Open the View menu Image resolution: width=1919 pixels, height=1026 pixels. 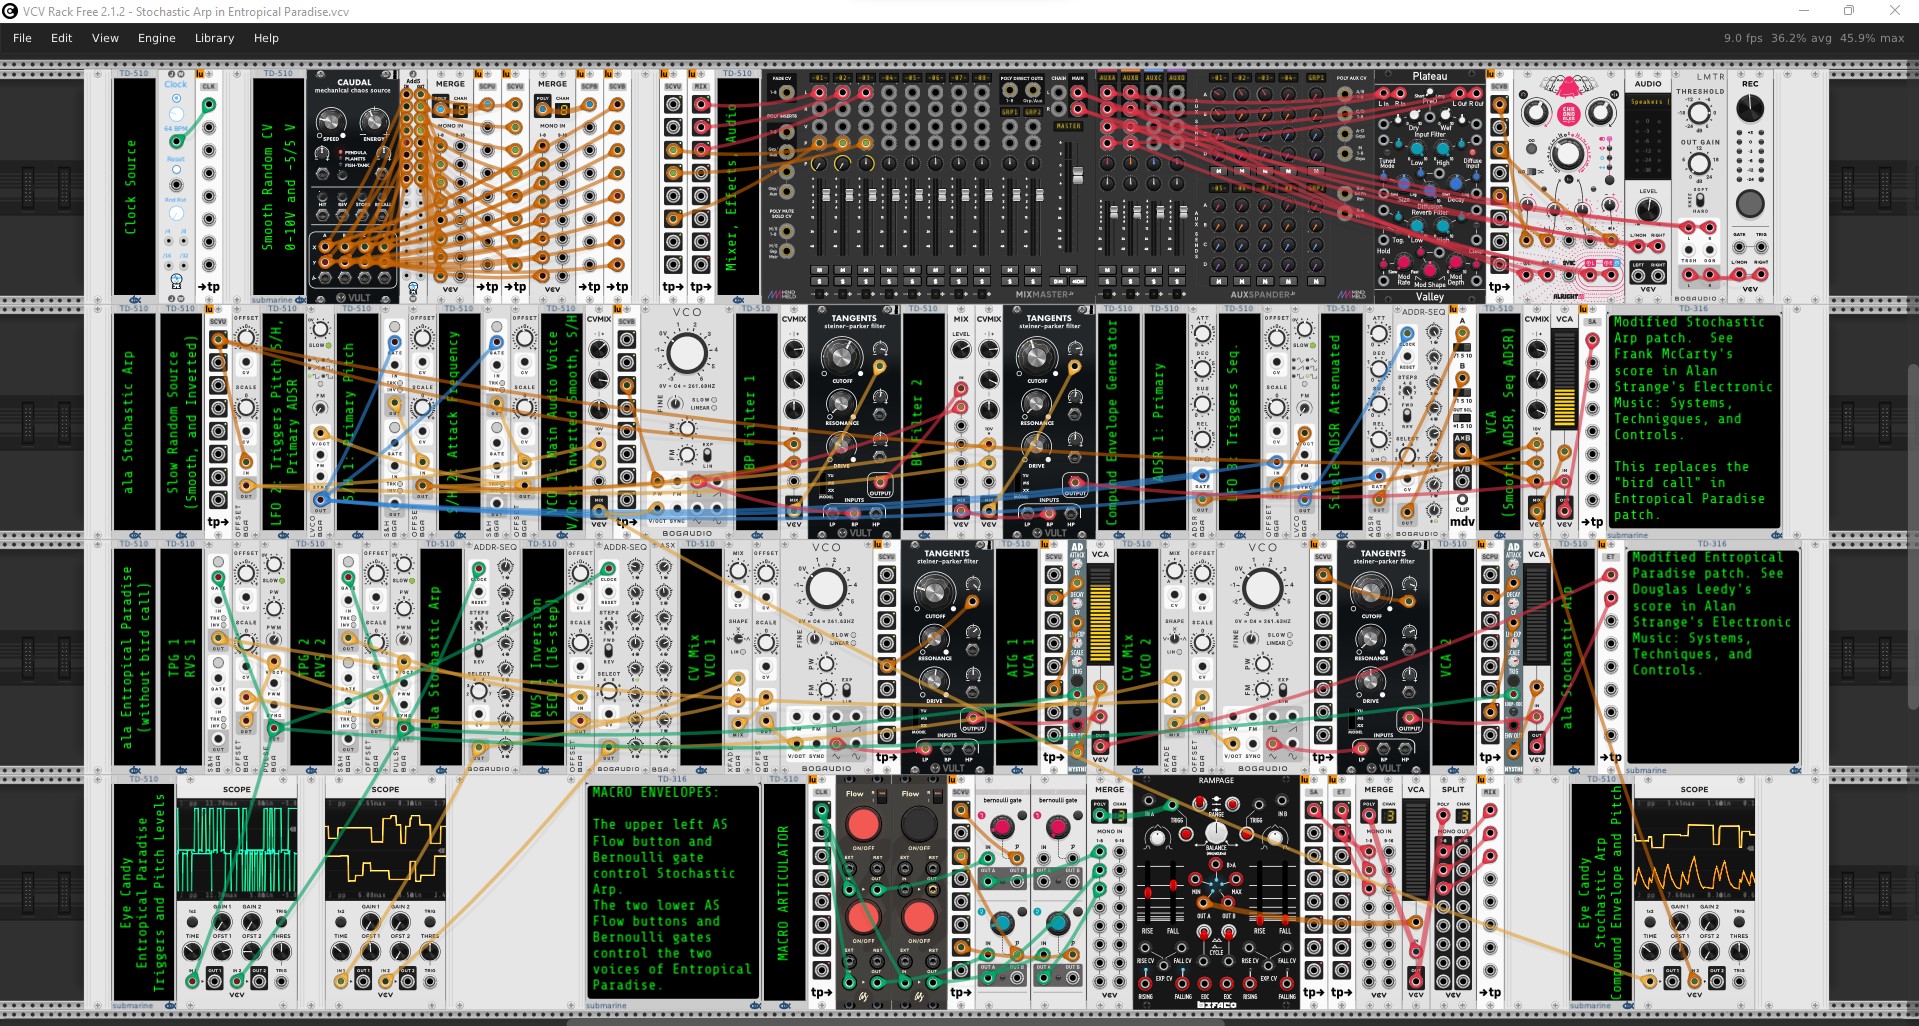point(105,38)
